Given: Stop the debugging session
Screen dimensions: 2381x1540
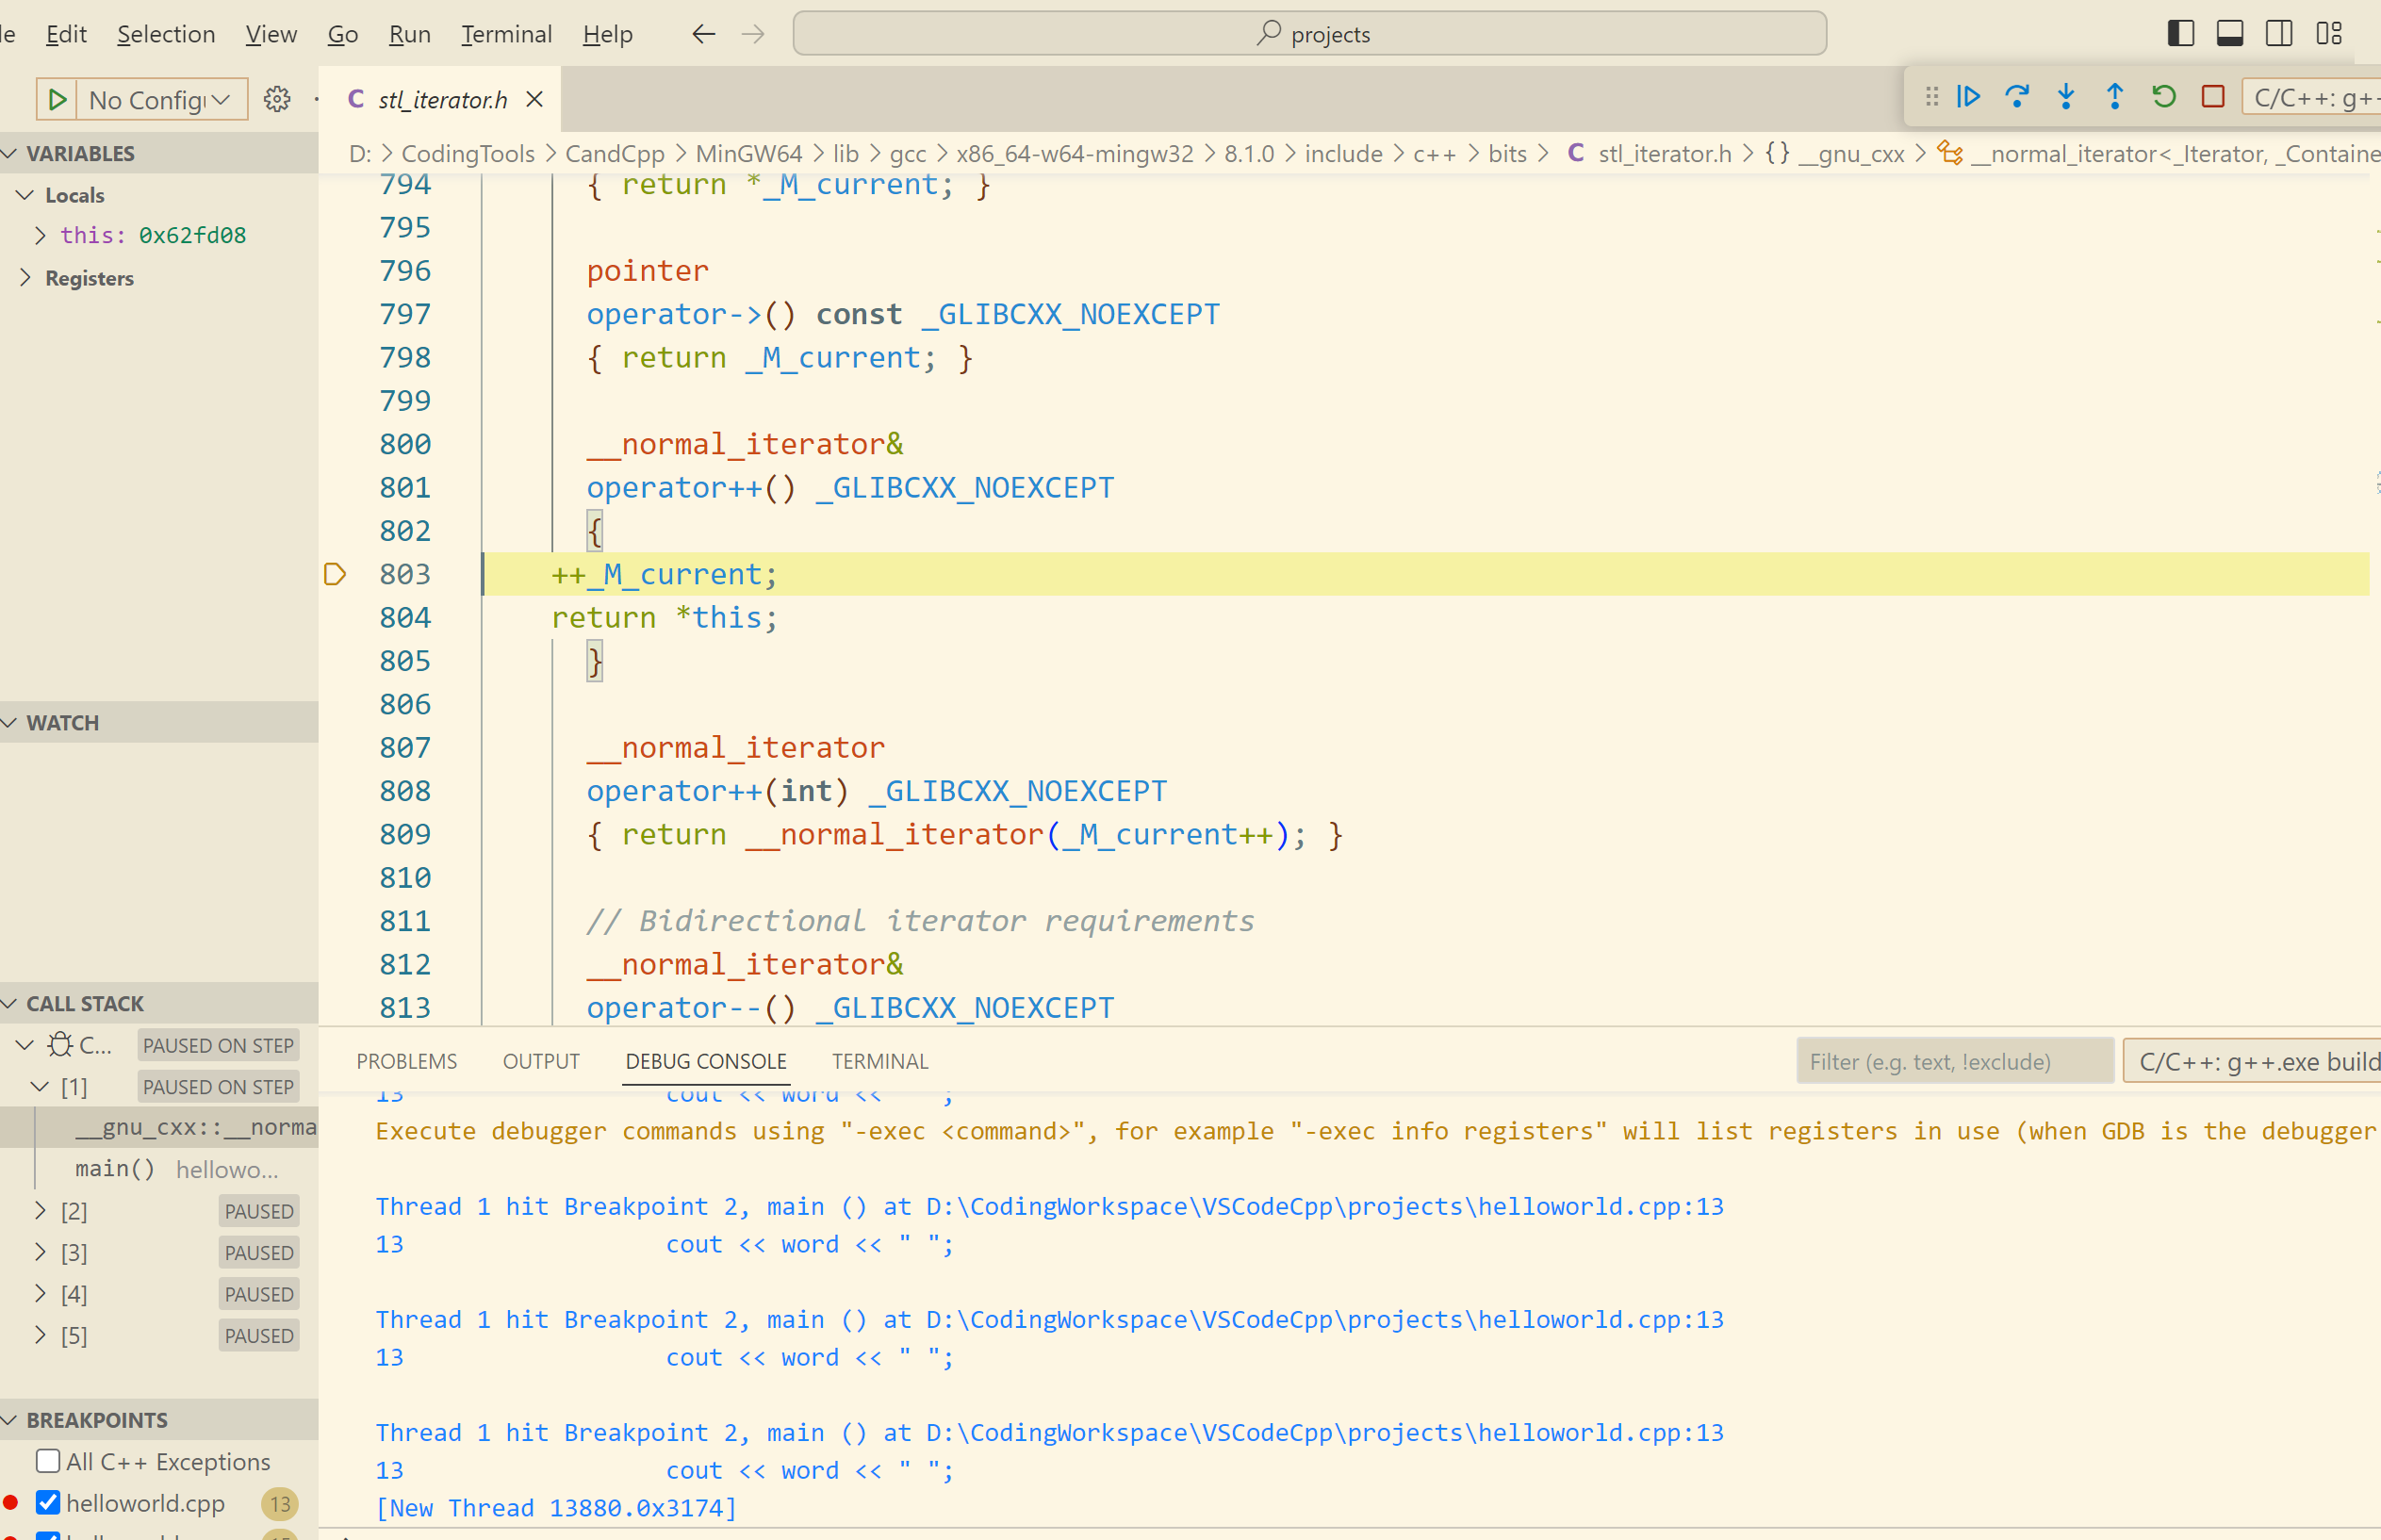Looking at the screenshot, I should coord(2213,96).
